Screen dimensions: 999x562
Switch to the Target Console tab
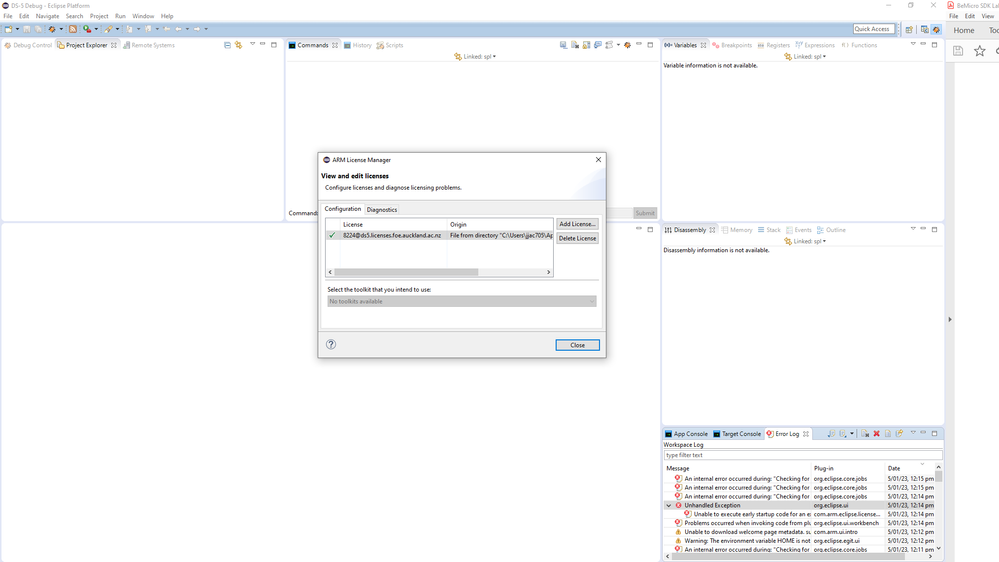737,434
